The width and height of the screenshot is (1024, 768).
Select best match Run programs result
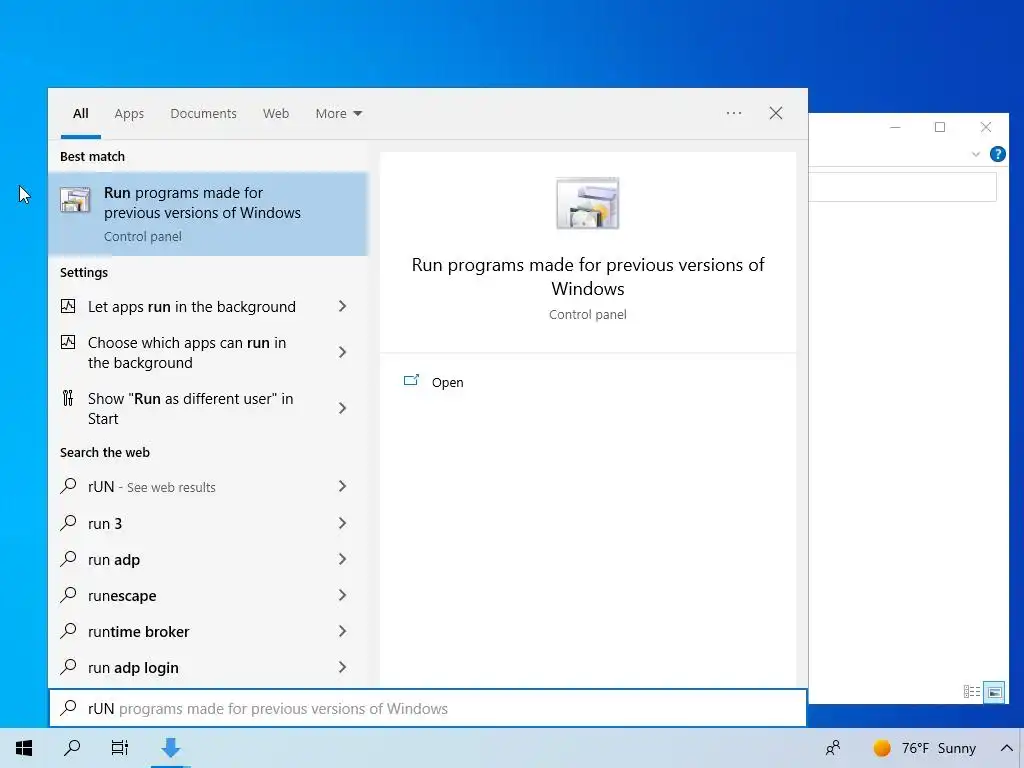[x=208, y=214]
